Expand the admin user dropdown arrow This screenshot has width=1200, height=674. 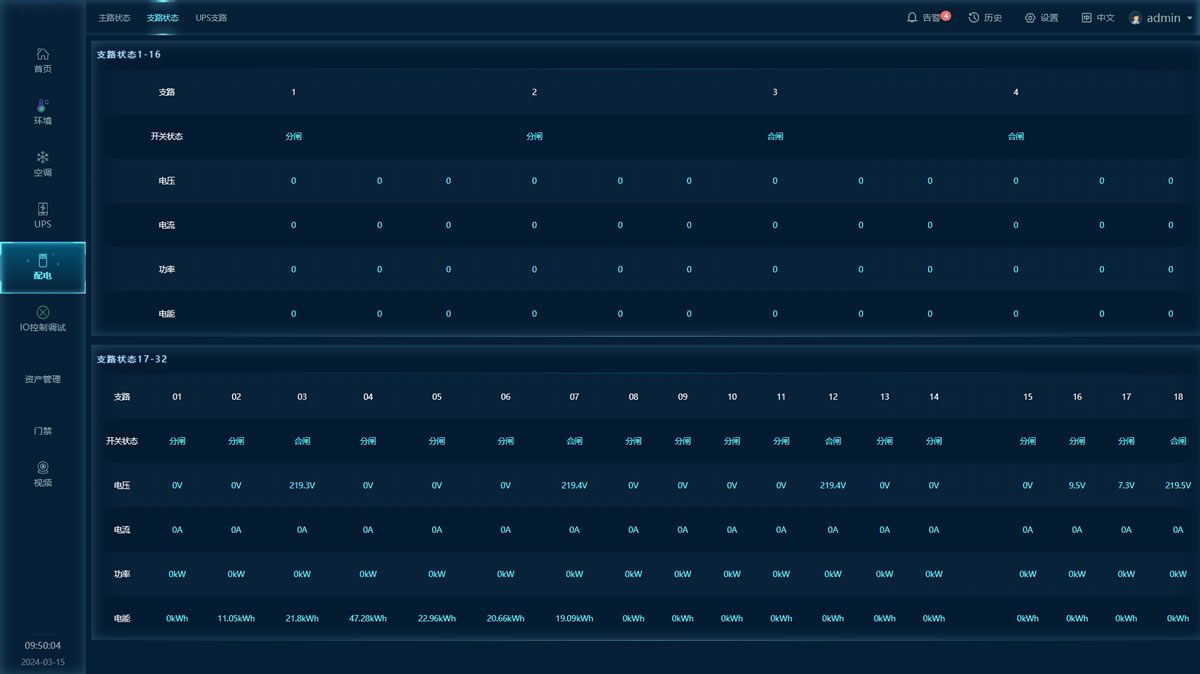(x=1188, y=18)
